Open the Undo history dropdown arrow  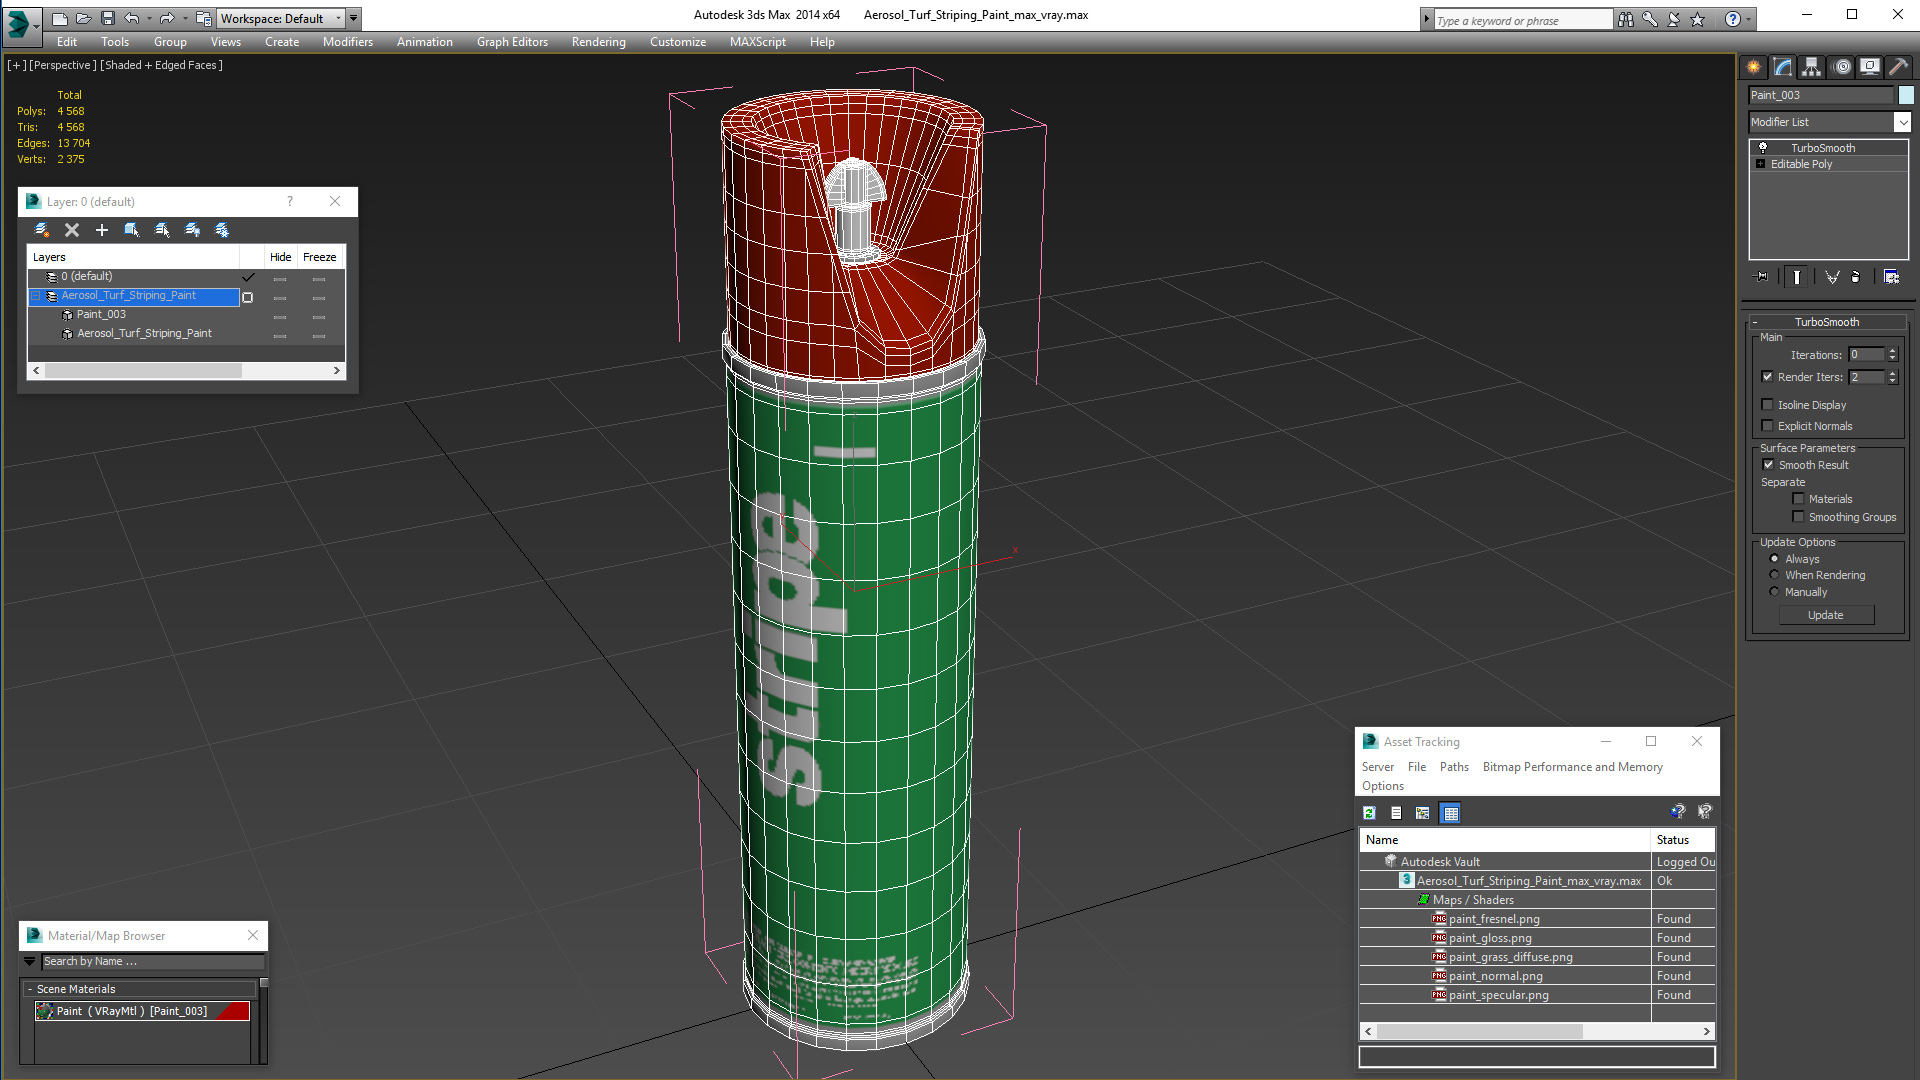pyautogui.click(x=150, y=18)
